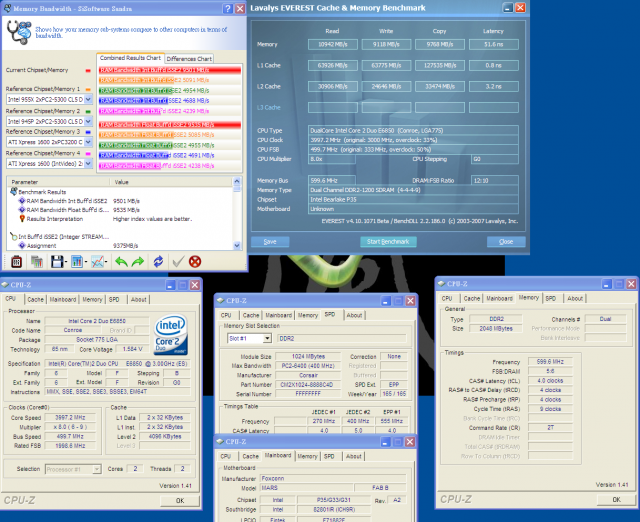The width and height of the screenshot is (640, 522).
Task: Click the diamond icon beside RAM Bandwidth Int Buff'd iSSE2
Action: [22, 201]
